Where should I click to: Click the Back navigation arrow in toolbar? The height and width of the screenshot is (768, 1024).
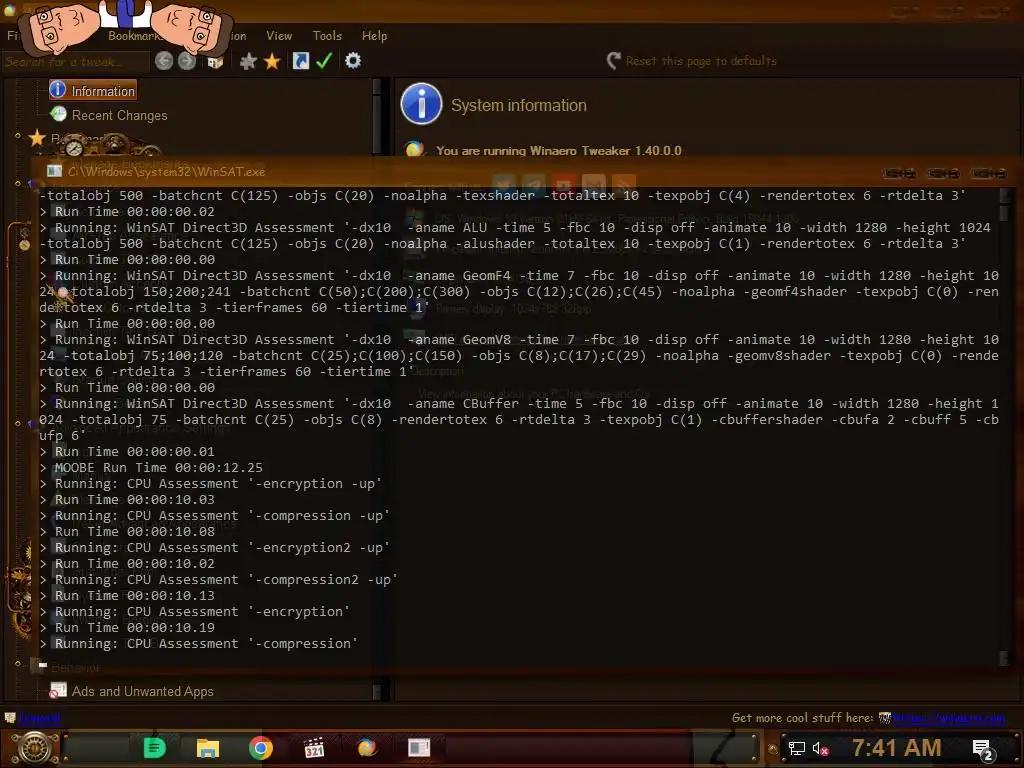[x=164, y=61]
